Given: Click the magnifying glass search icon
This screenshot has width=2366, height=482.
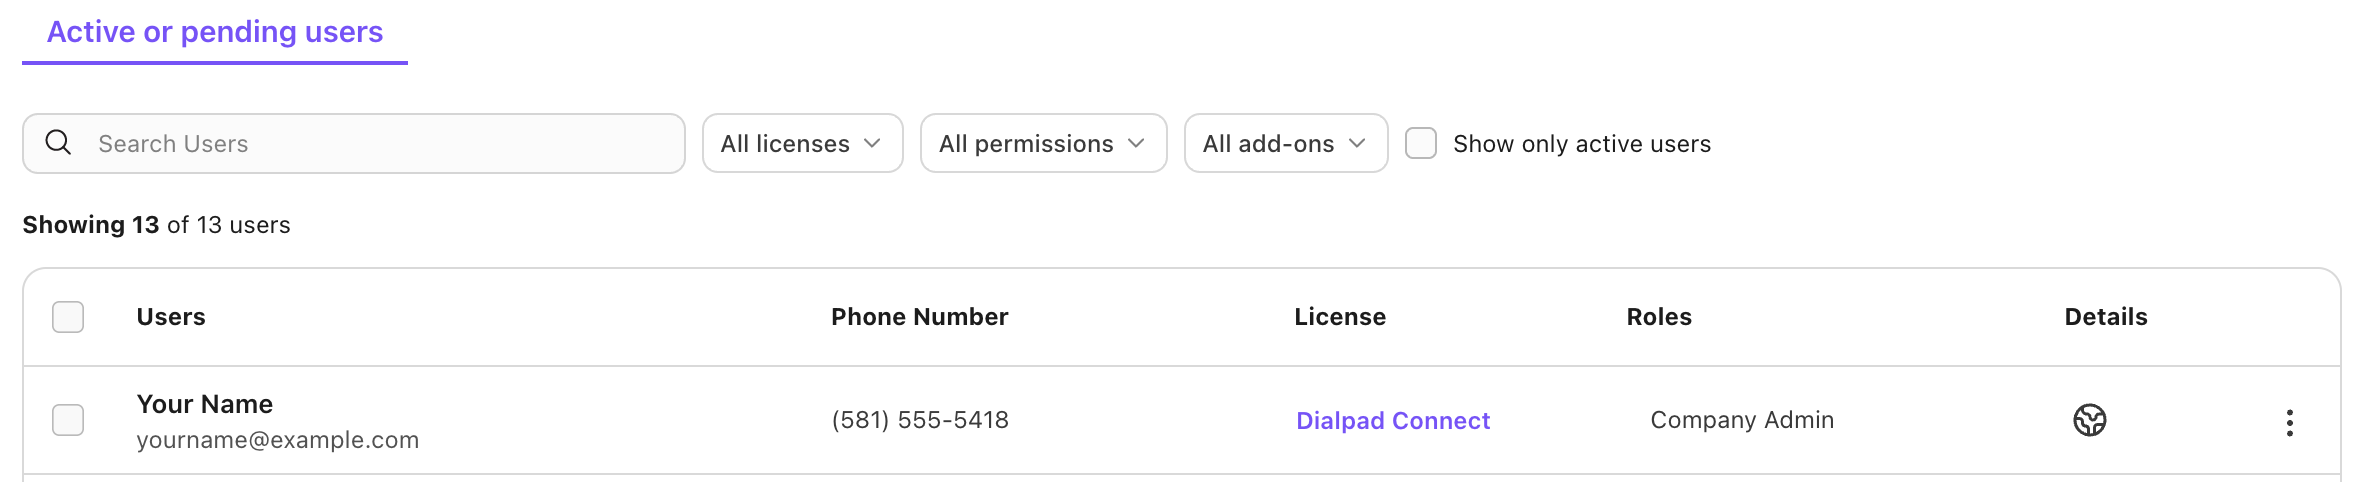Looking at the screenshot, I should click(59, 143).
